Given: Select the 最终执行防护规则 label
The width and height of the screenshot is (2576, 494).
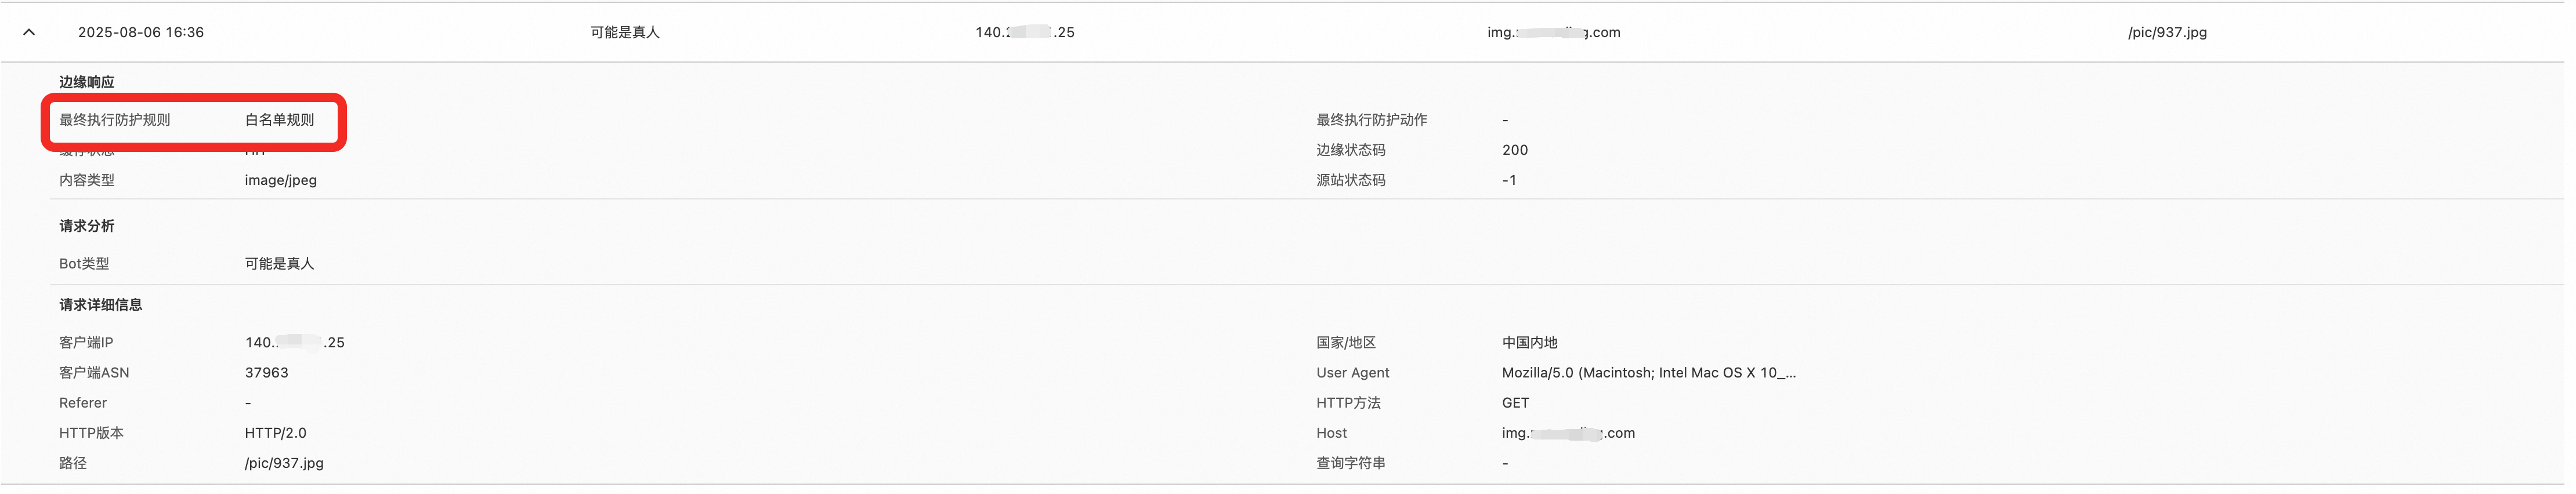Looking at the screenshot, I should [114, 120].
